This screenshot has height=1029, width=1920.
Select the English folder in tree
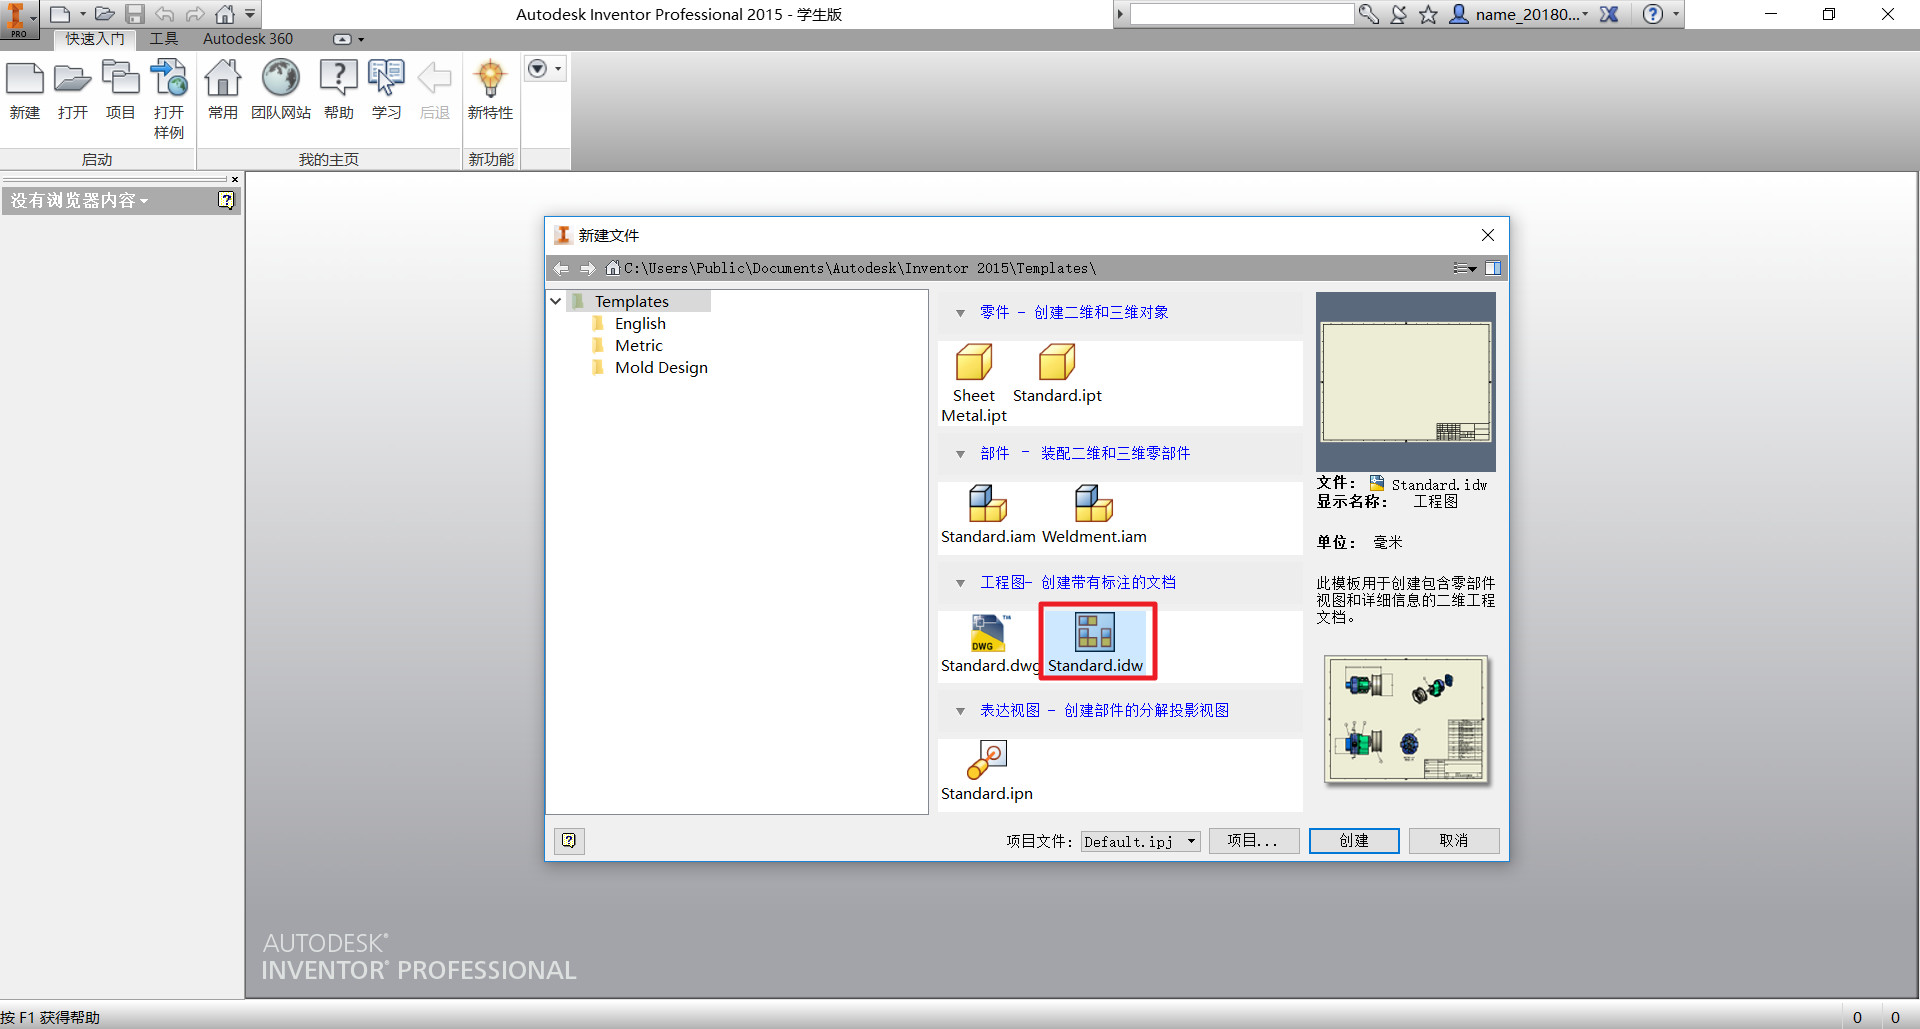tap(640, 323)
